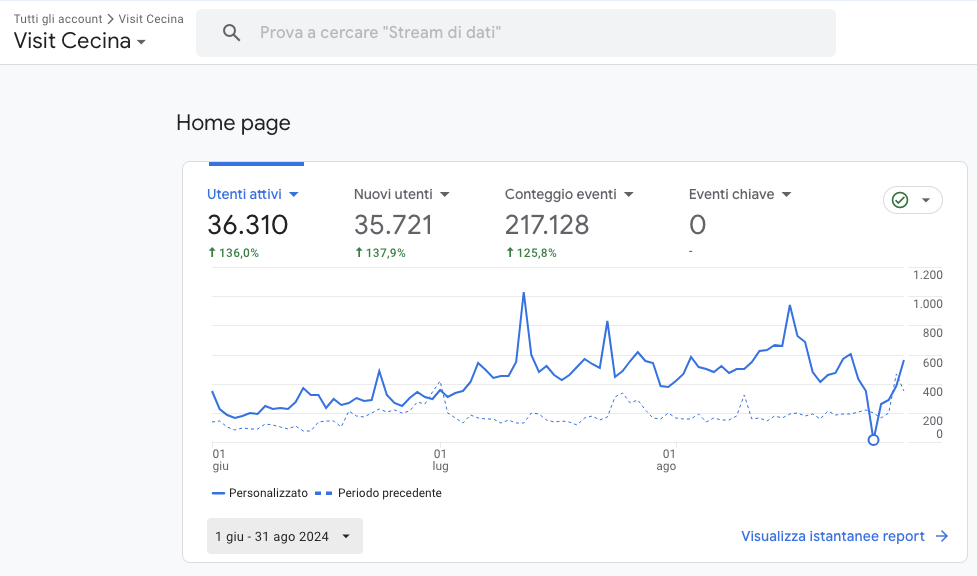Open the date range 1 giu - 31 ago 2024
The width and height of the screenshot is (977, 576).
tap(285, 536)
